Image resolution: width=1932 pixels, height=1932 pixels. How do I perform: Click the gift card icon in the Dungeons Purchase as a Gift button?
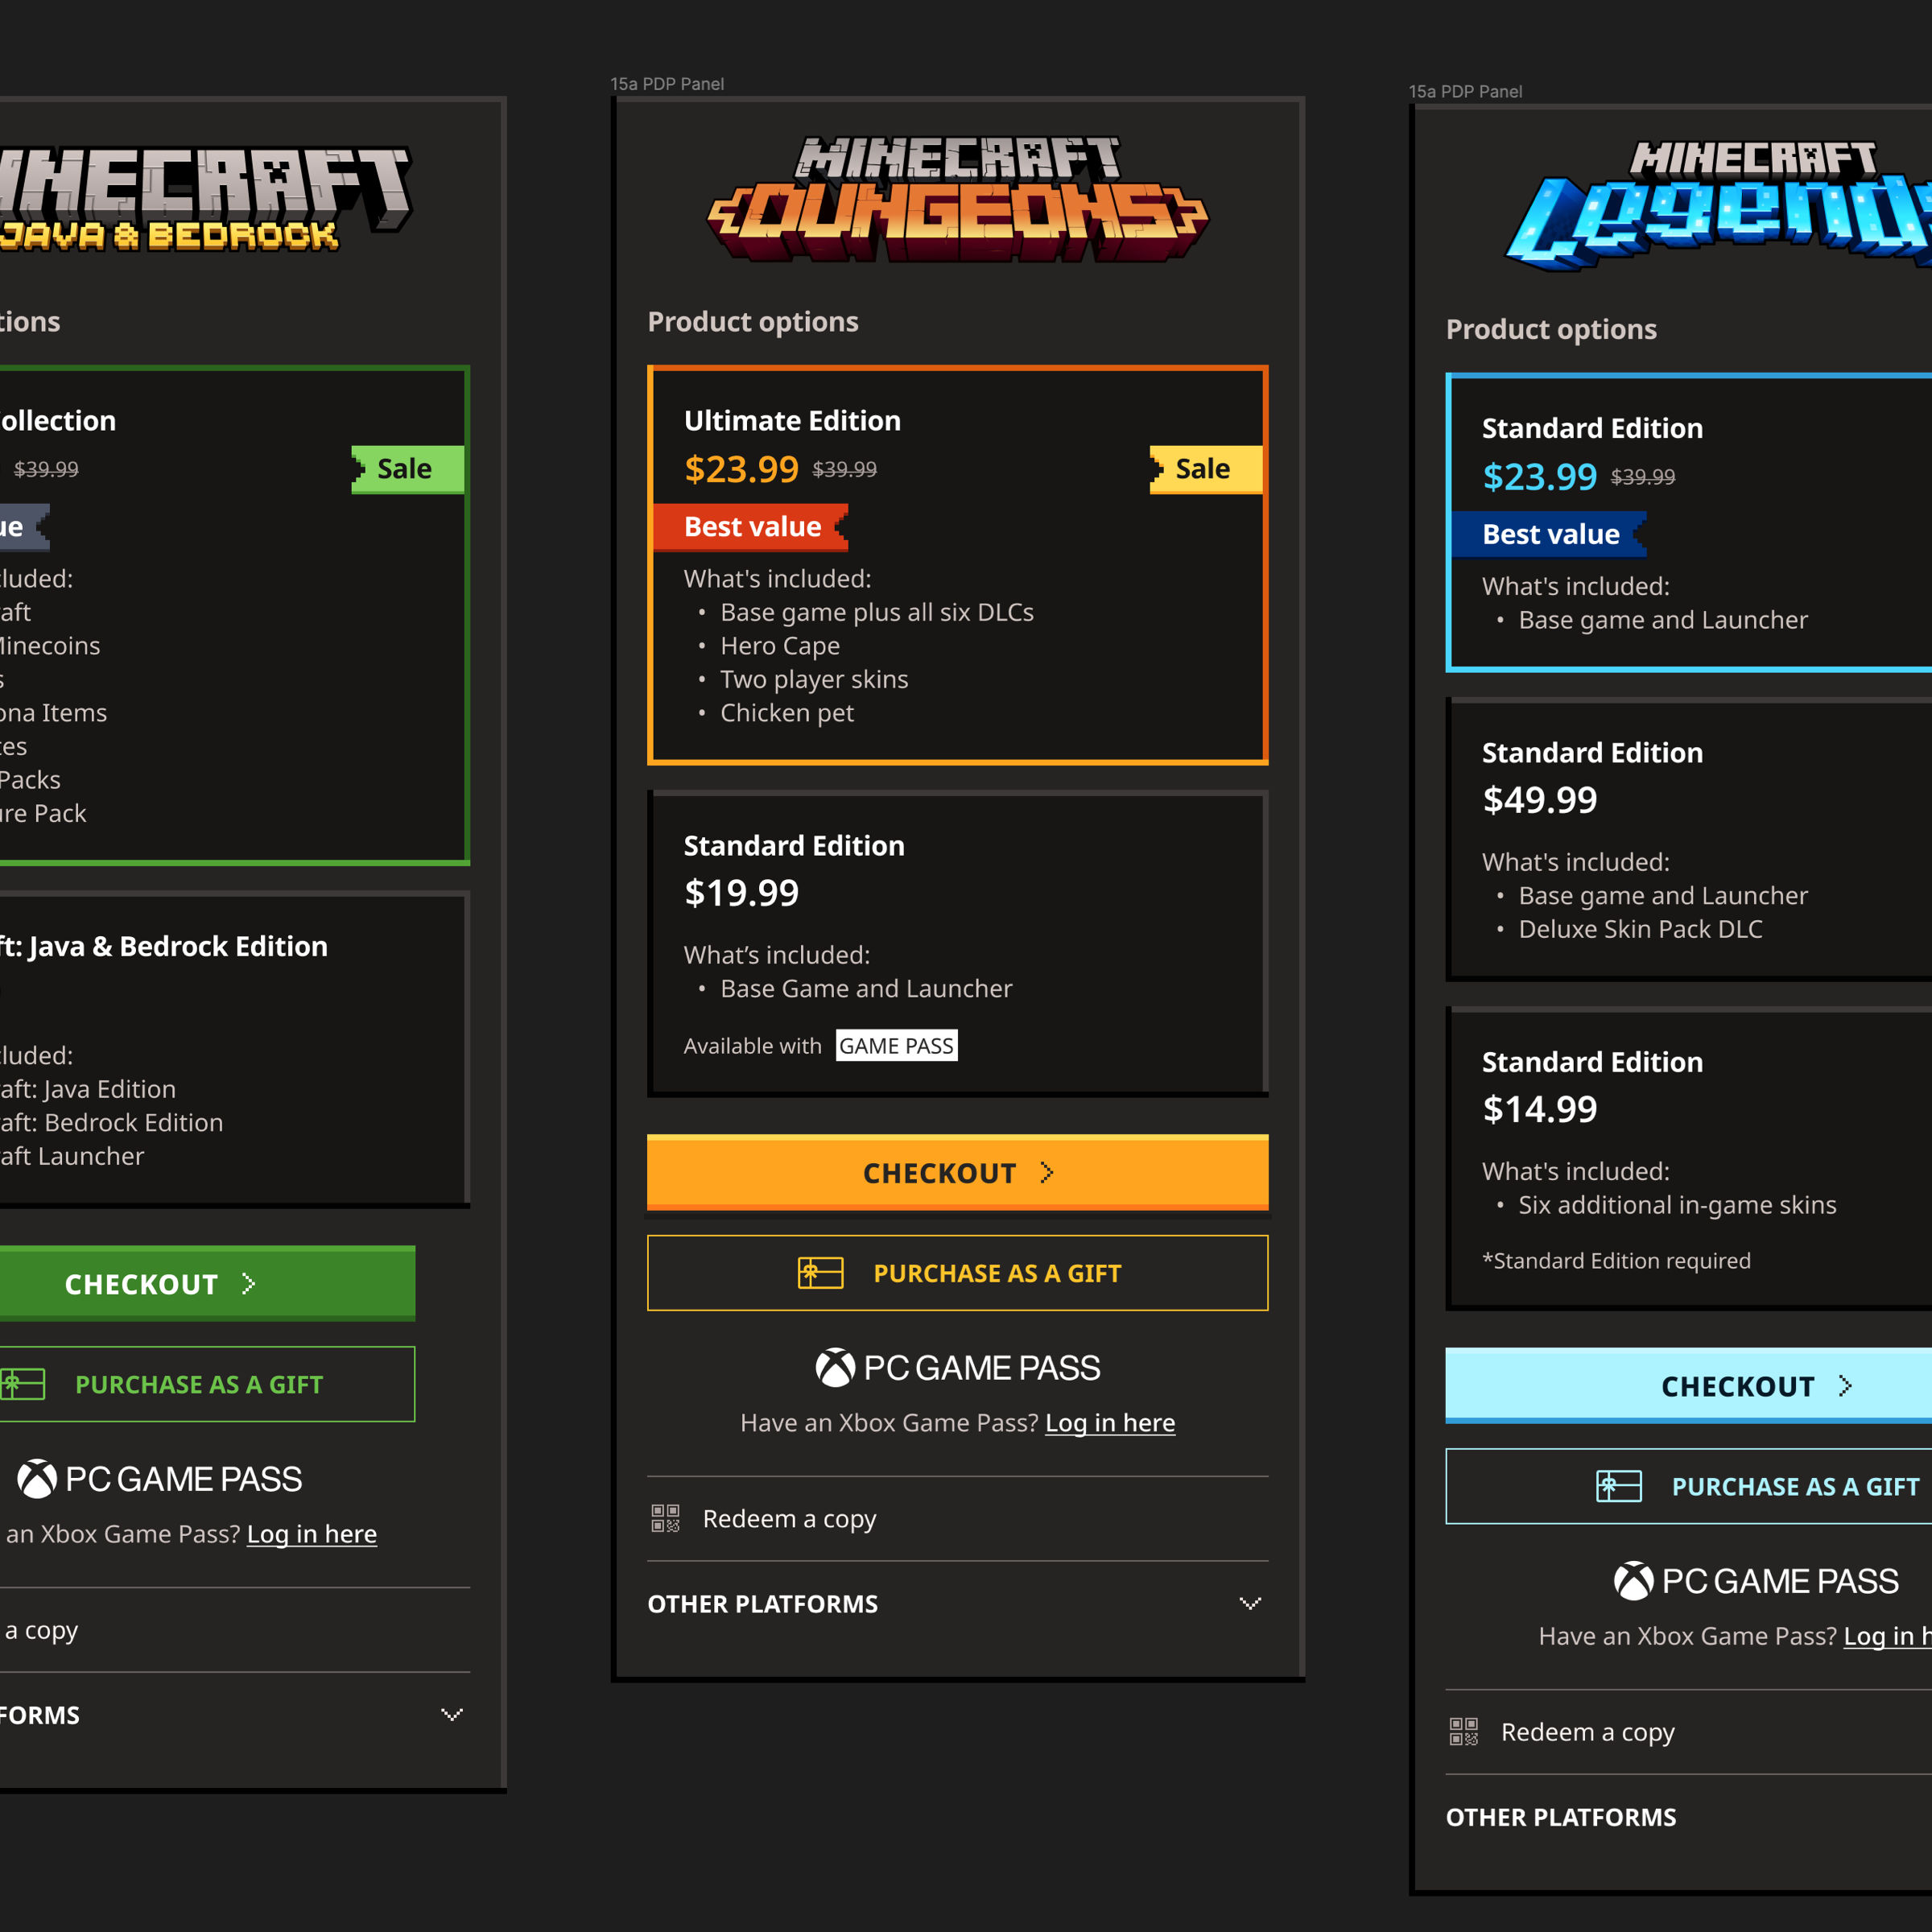pos(820,1273)
